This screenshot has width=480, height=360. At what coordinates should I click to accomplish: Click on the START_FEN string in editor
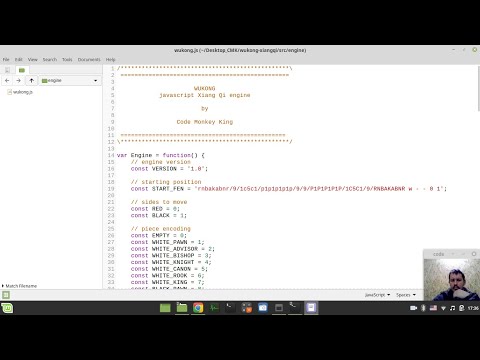(x=320, y=189)
